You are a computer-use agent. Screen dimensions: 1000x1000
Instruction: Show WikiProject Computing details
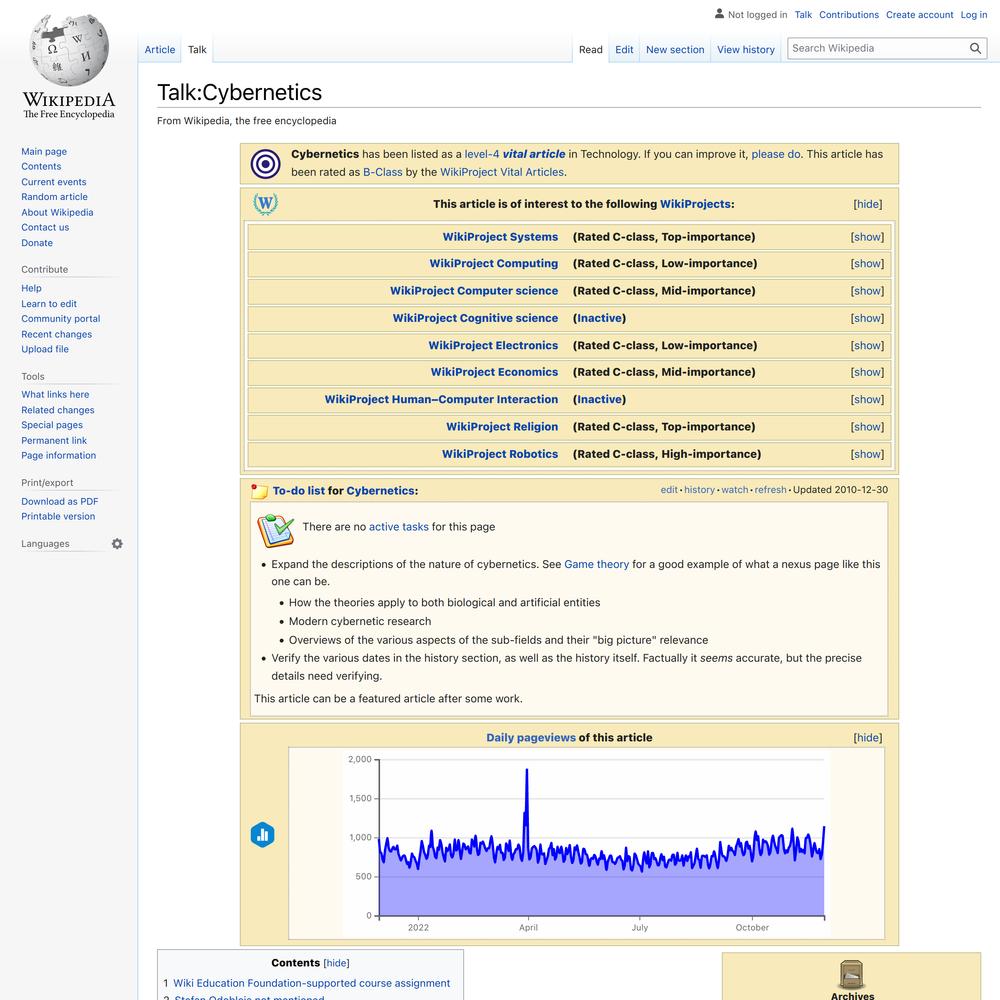[x=867, y=263]
